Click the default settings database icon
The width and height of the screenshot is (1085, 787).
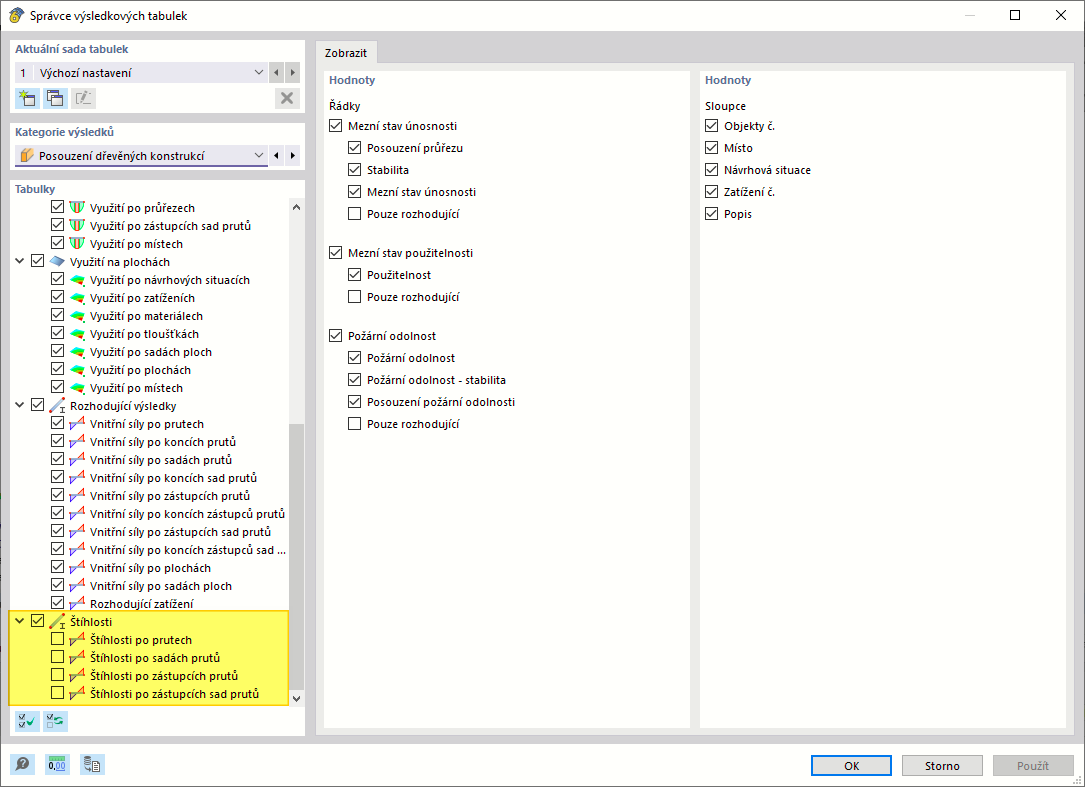[x=92, y=764]
